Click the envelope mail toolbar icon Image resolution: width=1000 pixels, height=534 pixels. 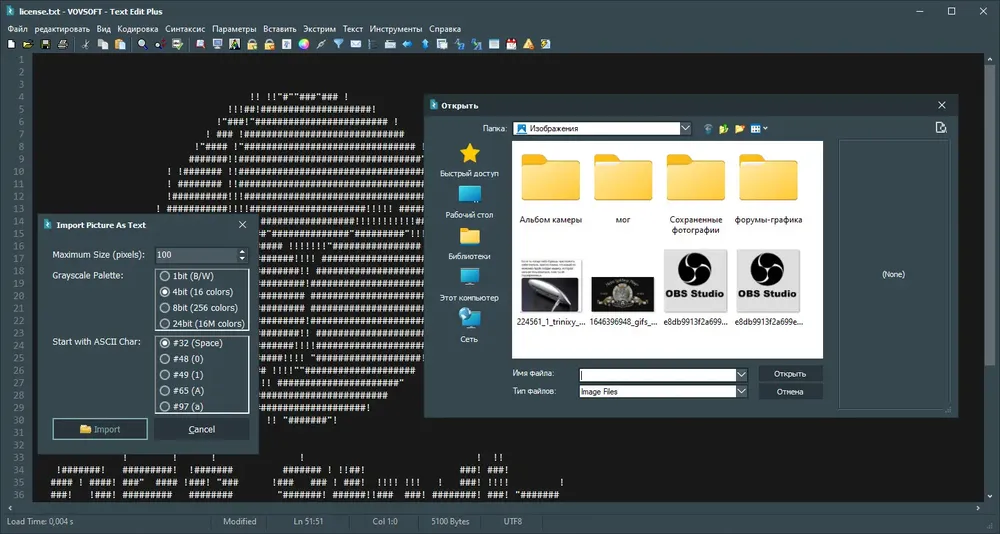tap(356, 44)
